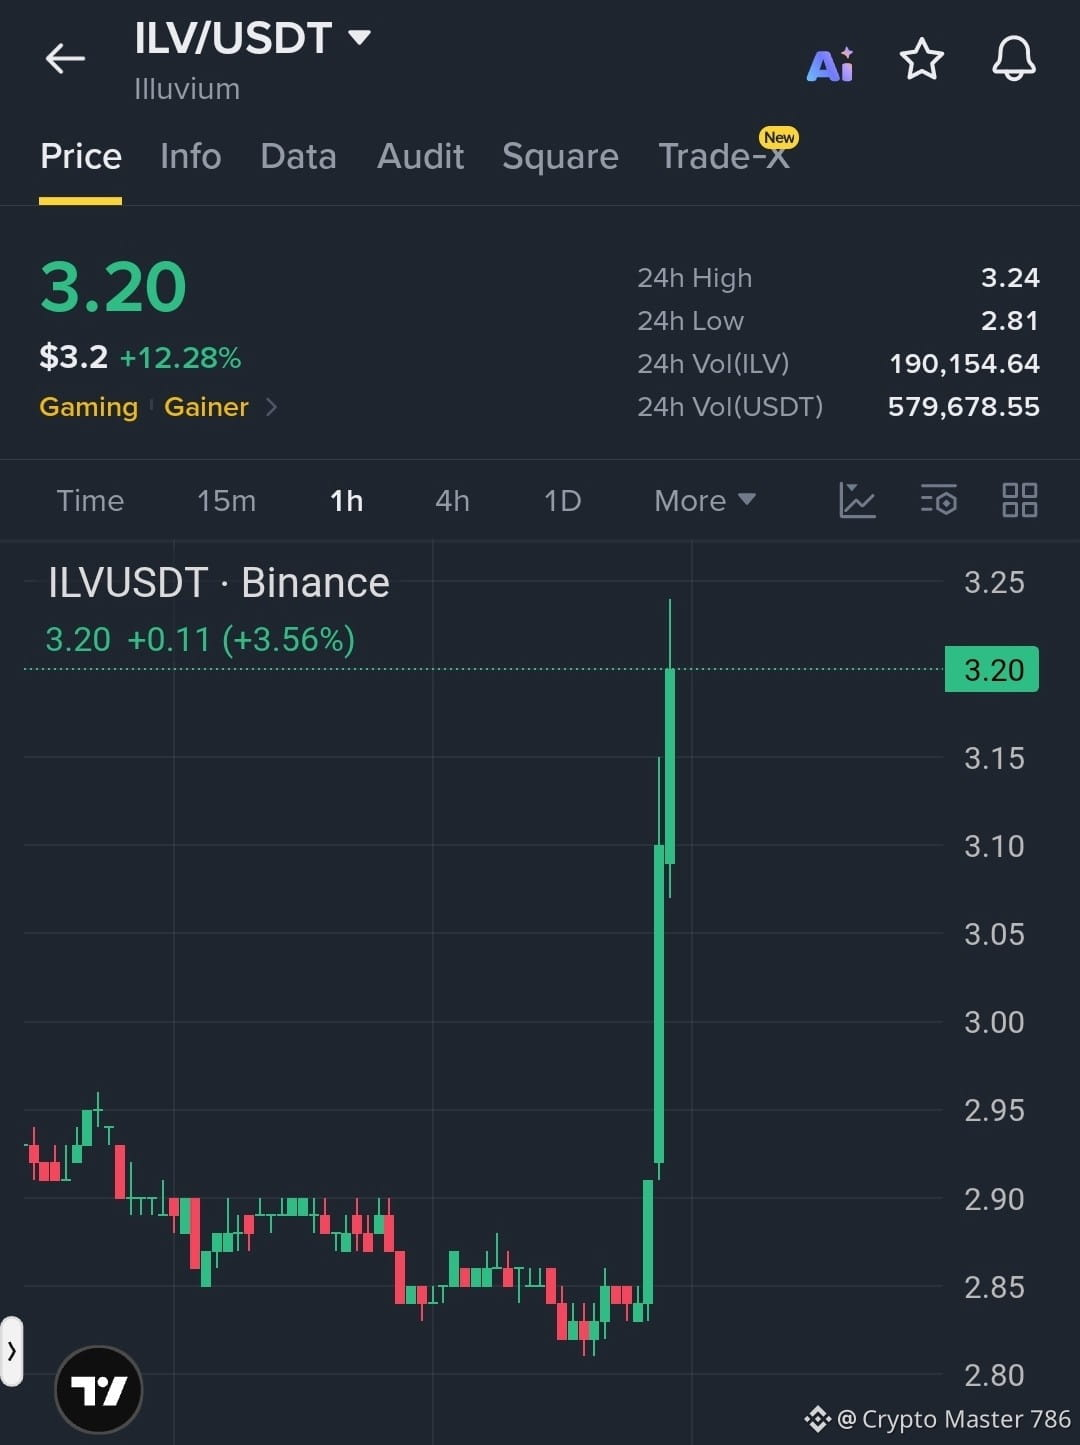The width and height of the screenshot is (1080, 1445).
Task: Click the Illuvium subtitle text
Action: coord(187,89)
